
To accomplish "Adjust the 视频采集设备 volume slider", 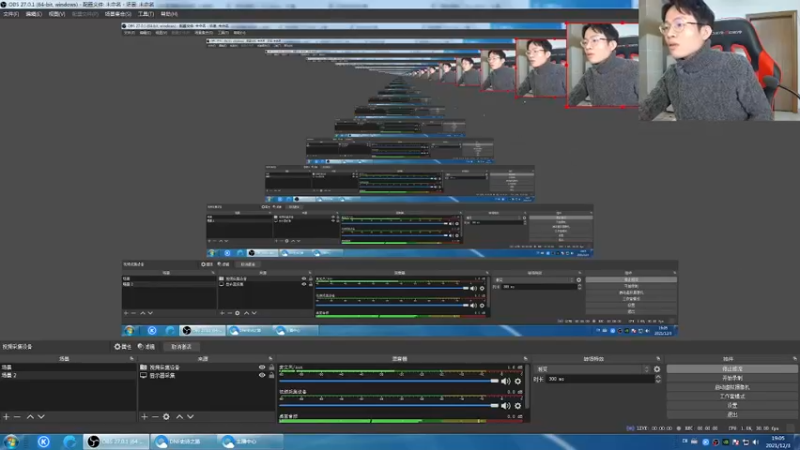I will [x=389, y=406].
